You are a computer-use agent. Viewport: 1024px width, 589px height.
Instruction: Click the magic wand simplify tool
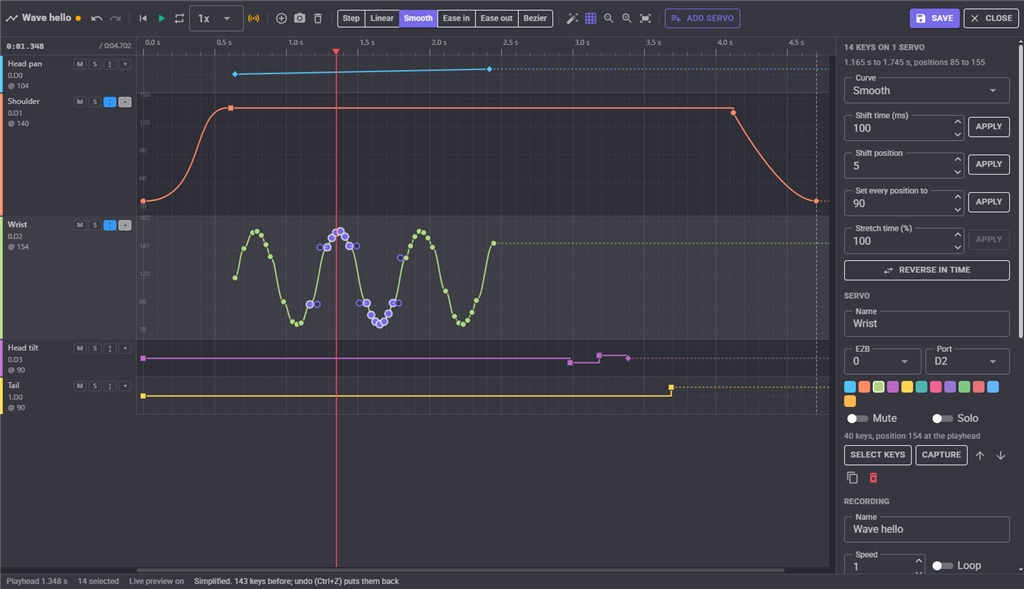click(572, 18)
